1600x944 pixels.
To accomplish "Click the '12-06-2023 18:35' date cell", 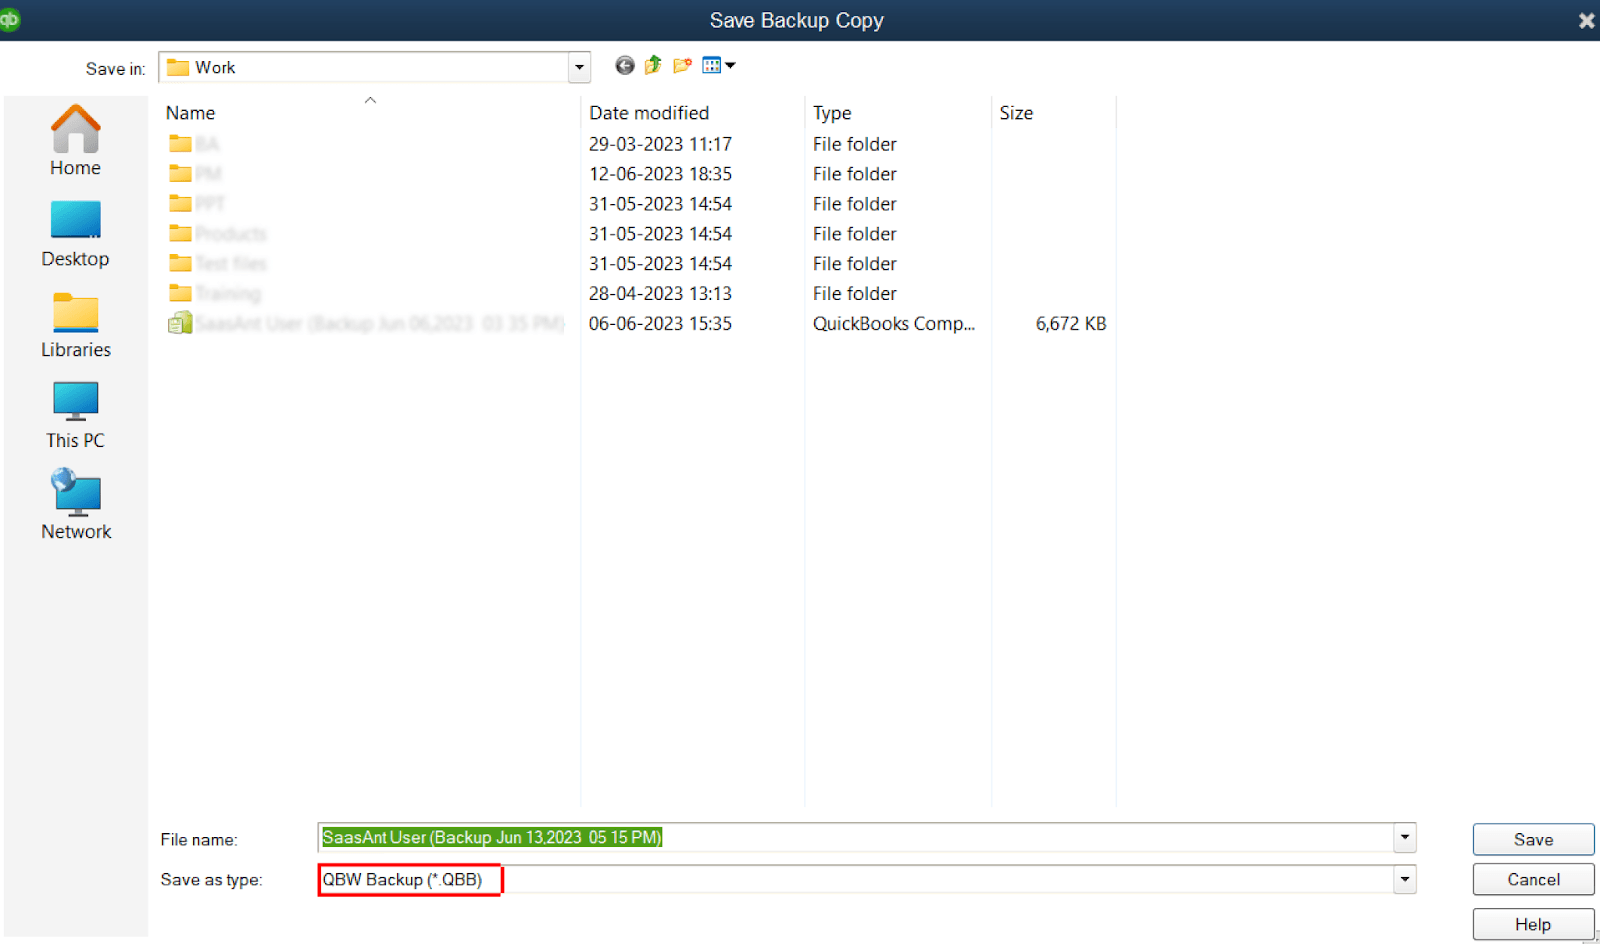I will point(660,174).
